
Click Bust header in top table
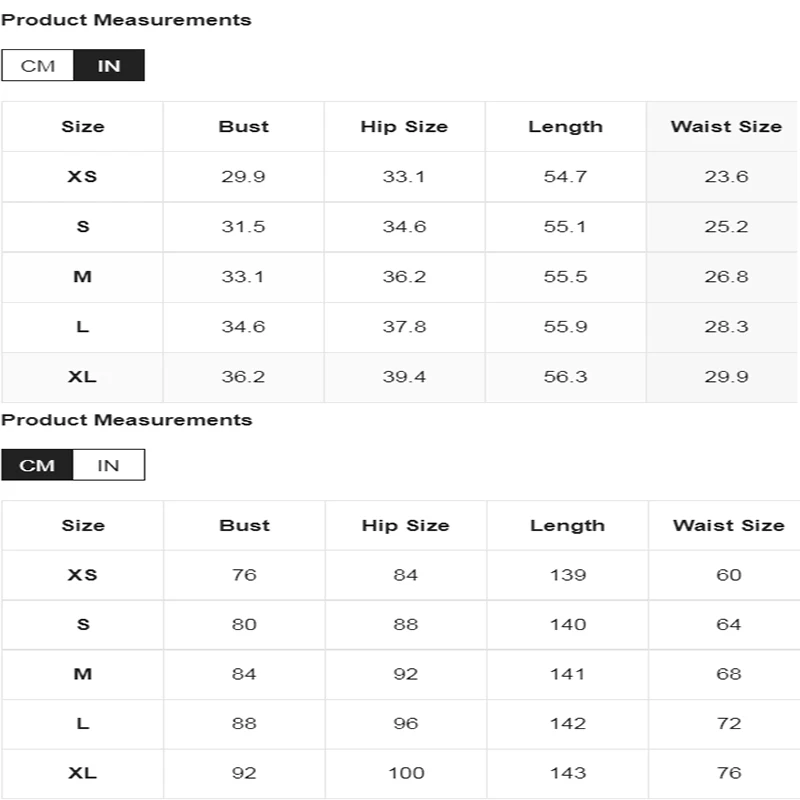(243, 127)
